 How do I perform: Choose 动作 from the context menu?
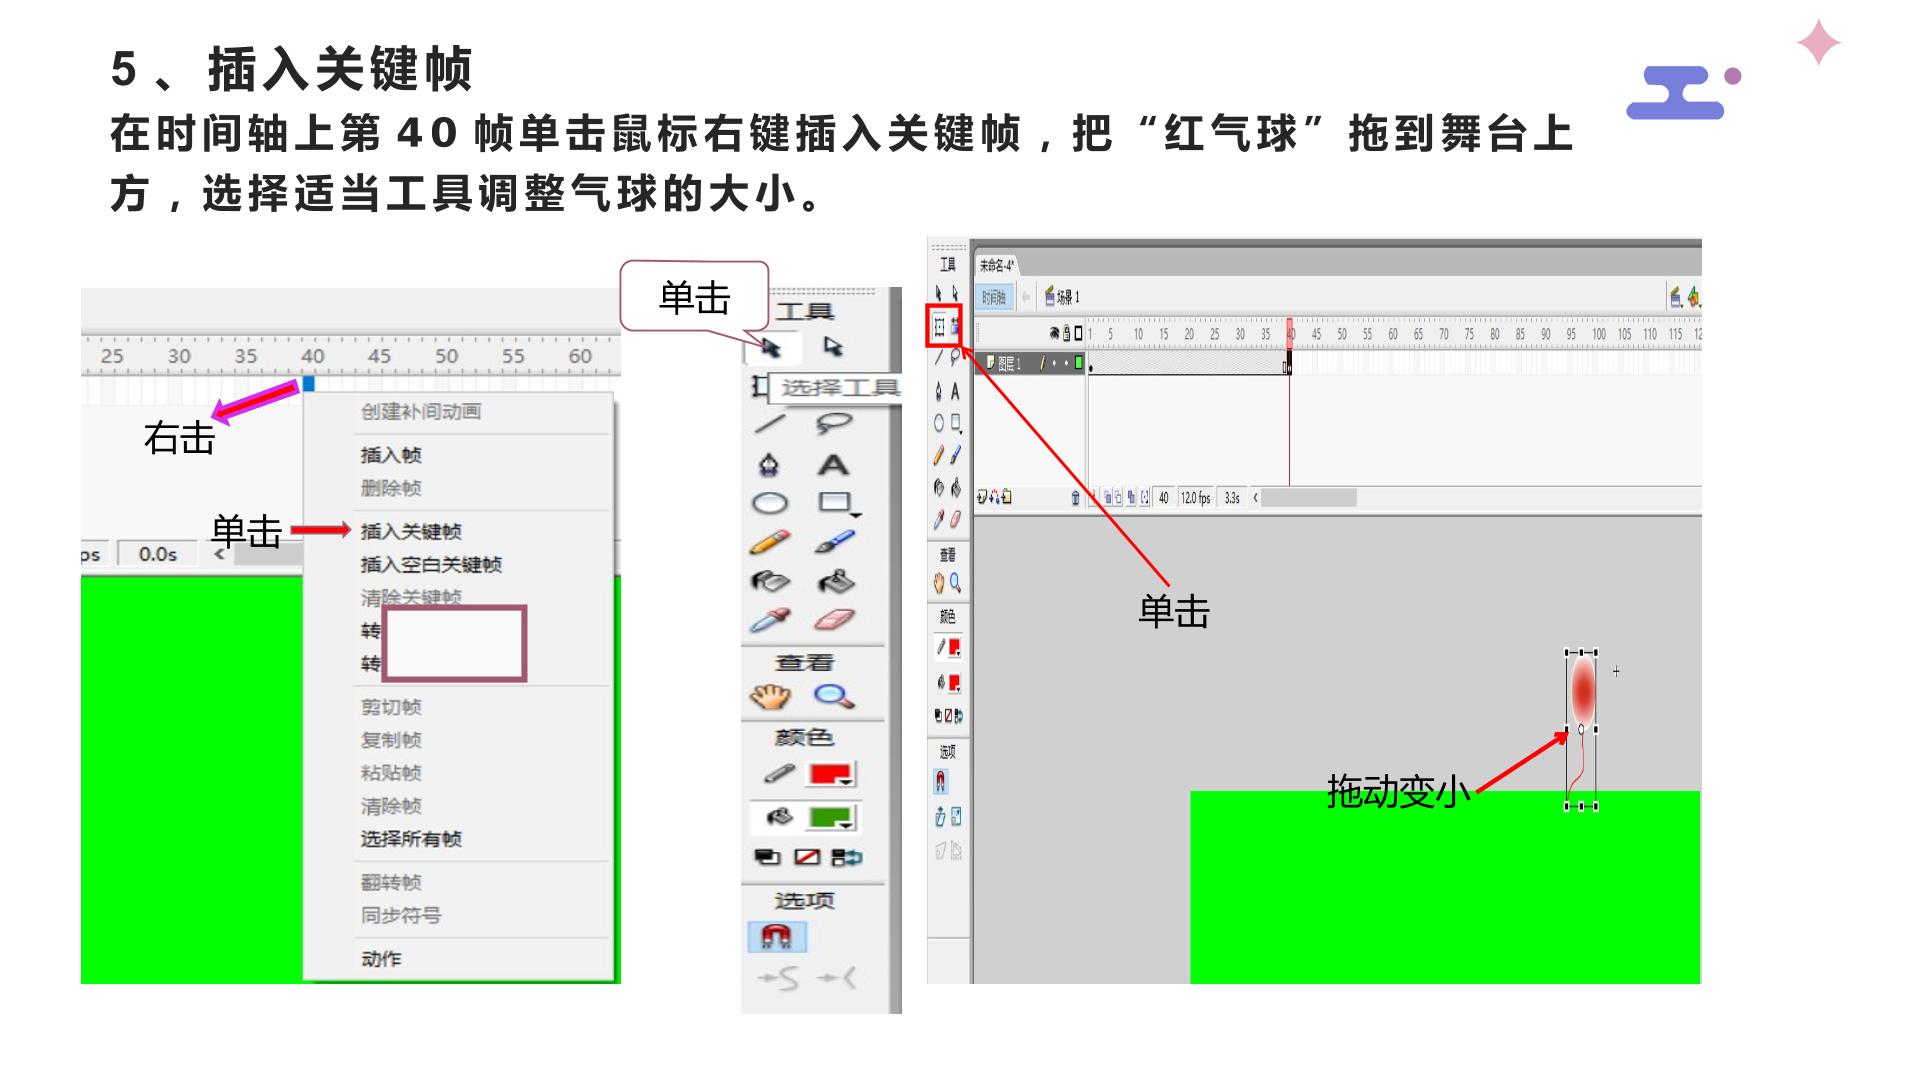[x=381, y=959]
